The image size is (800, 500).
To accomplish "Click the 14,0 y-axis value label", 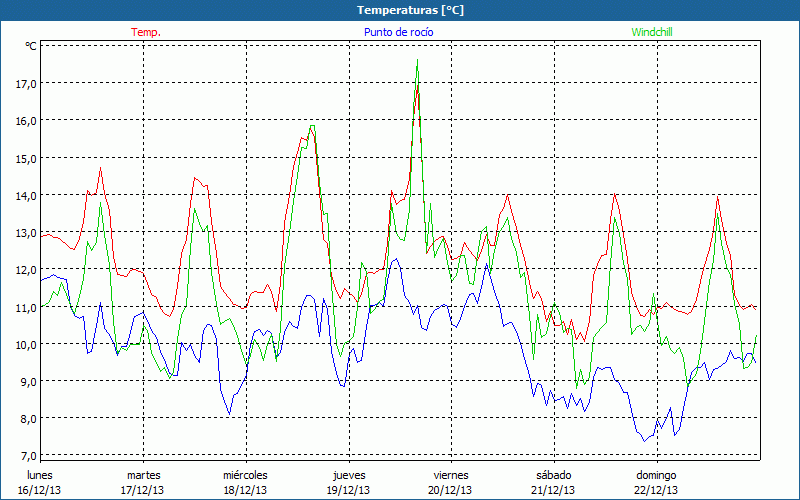I will click(26, 196).
